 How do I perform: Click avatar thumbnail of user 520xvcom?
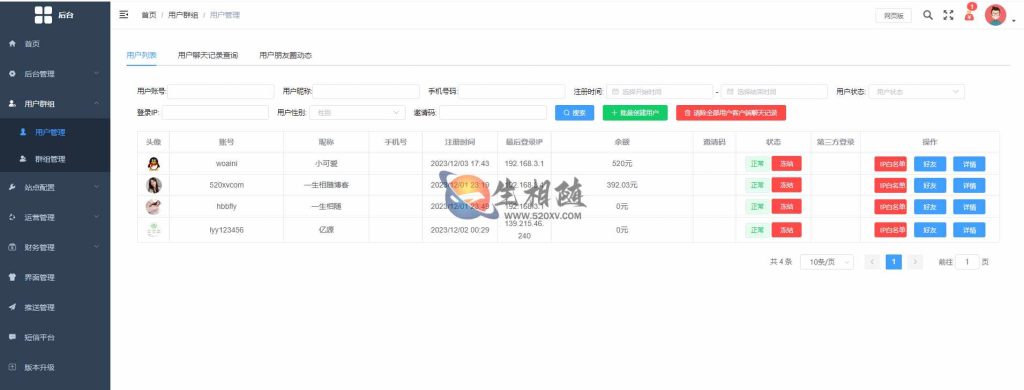[153, 185]
